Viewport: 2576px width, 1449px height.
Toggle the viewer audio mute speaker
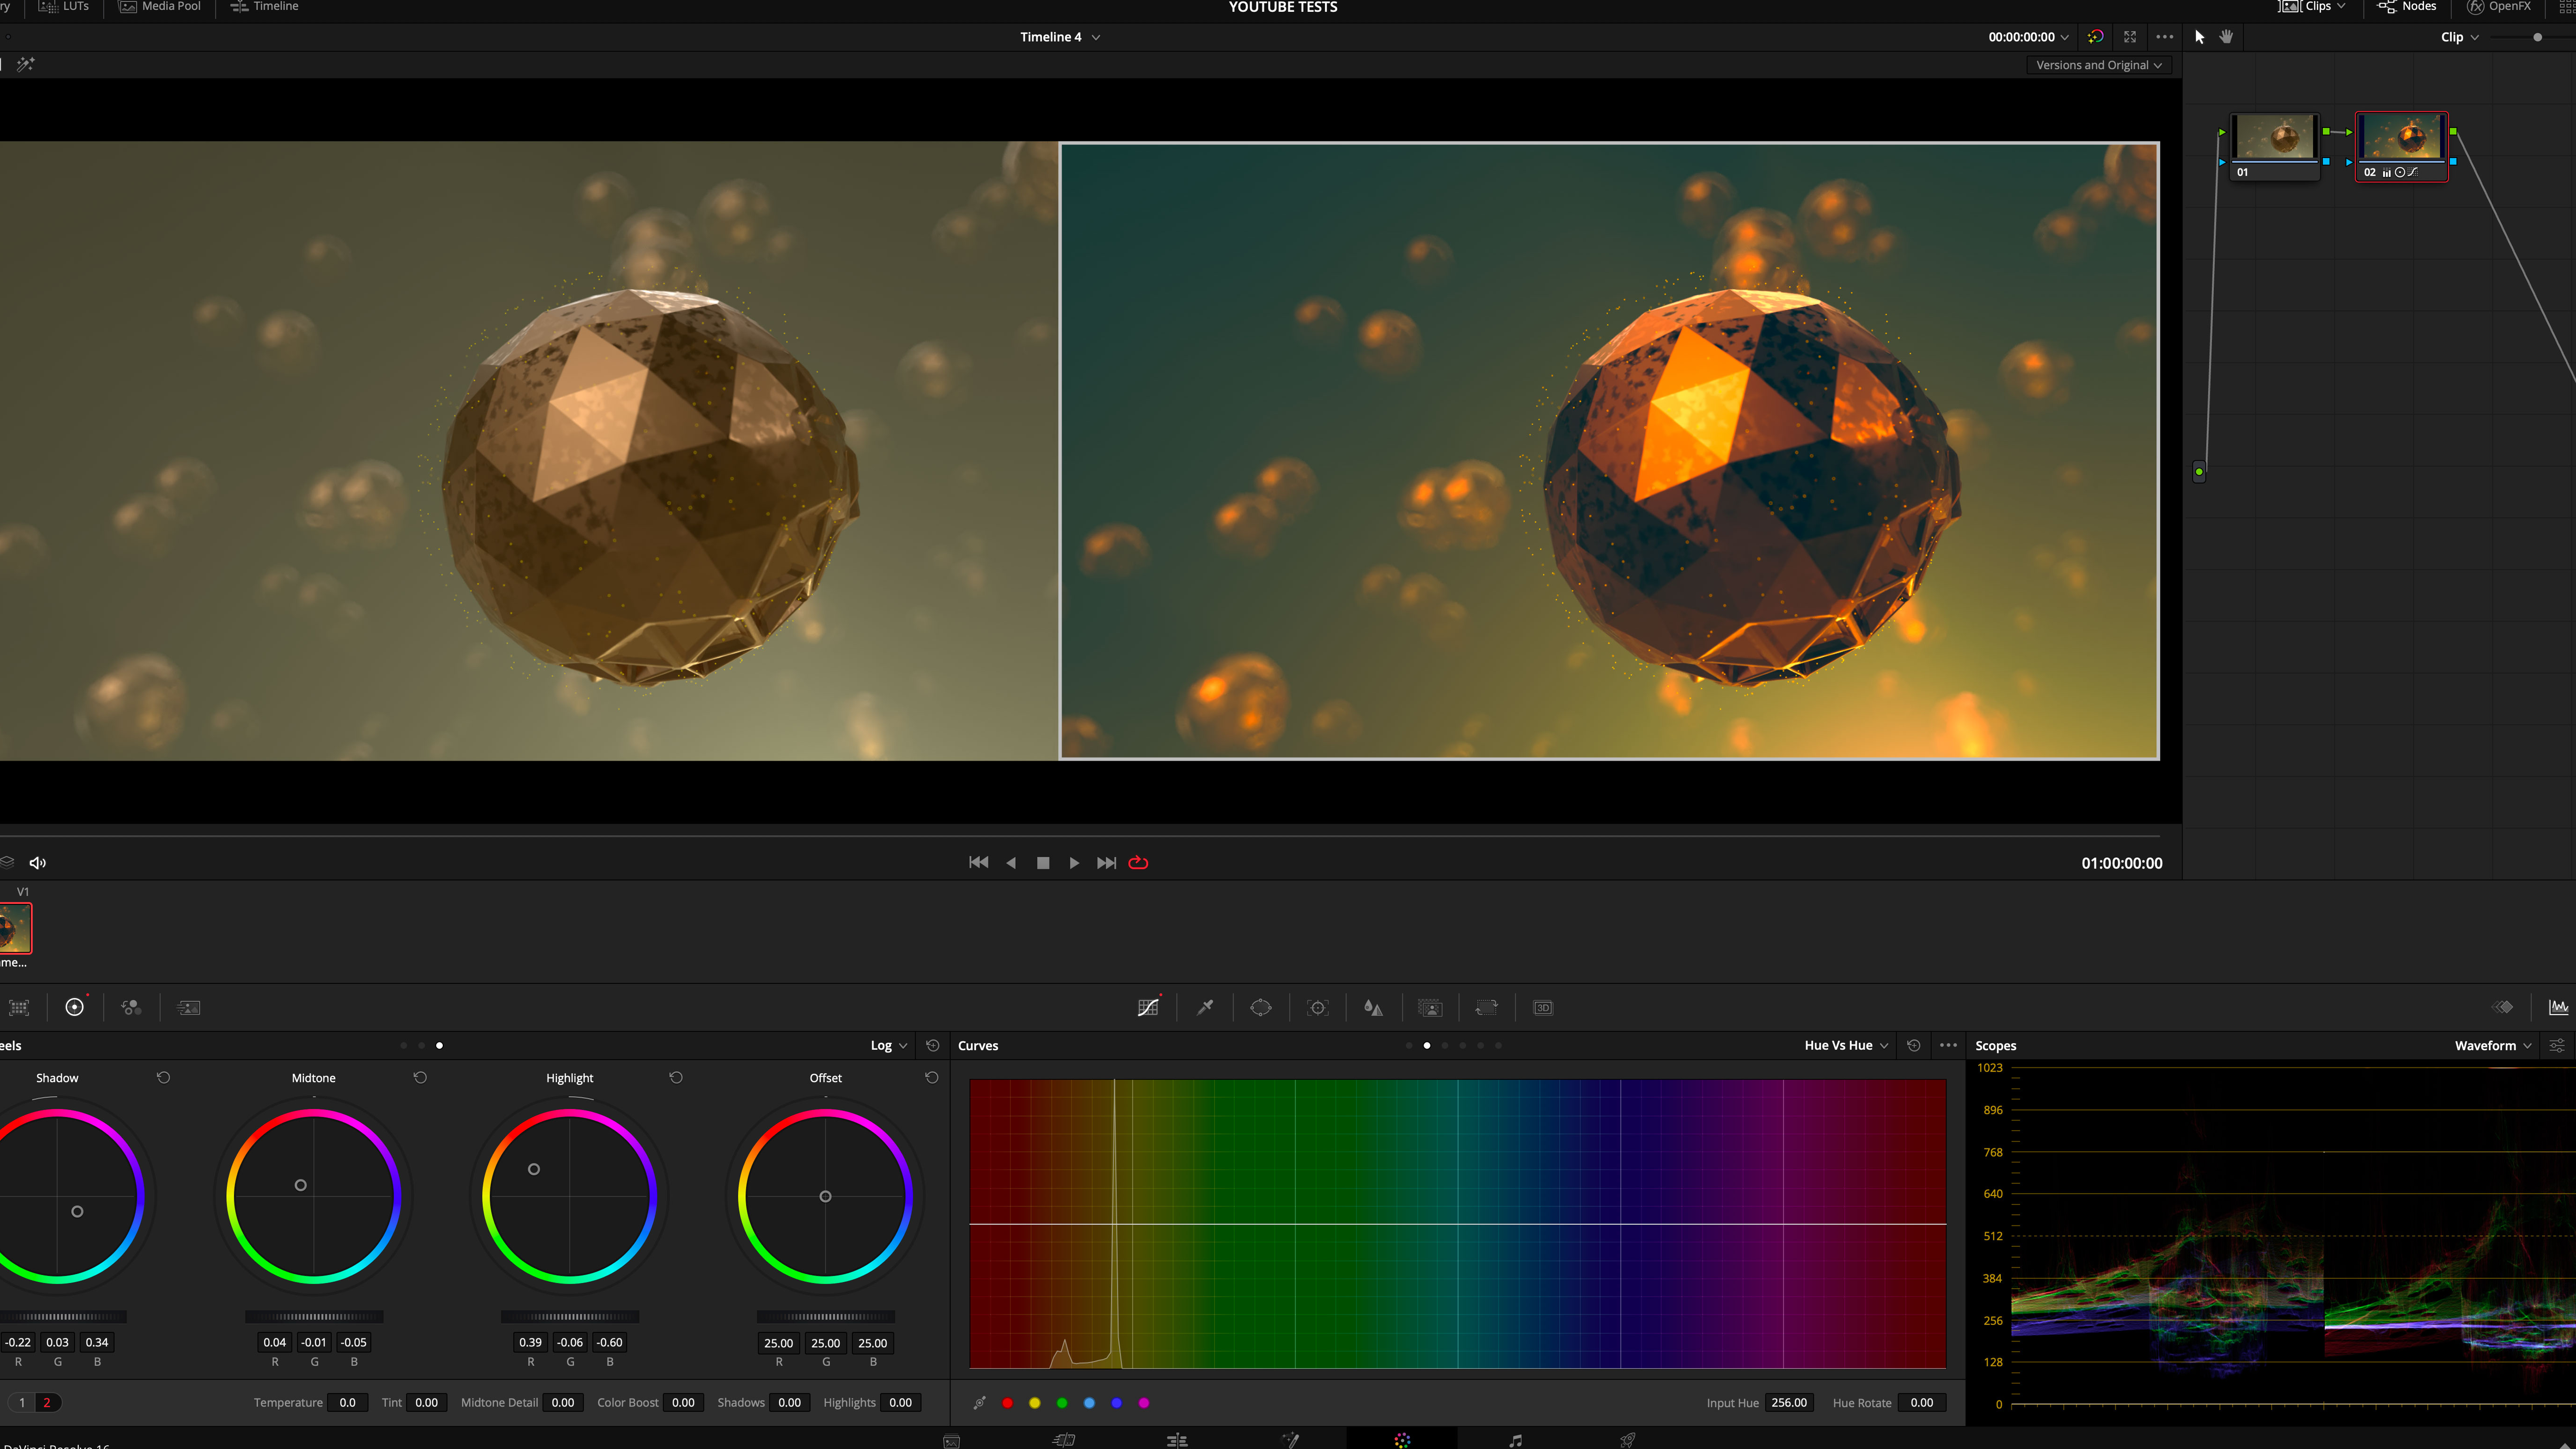38,863
